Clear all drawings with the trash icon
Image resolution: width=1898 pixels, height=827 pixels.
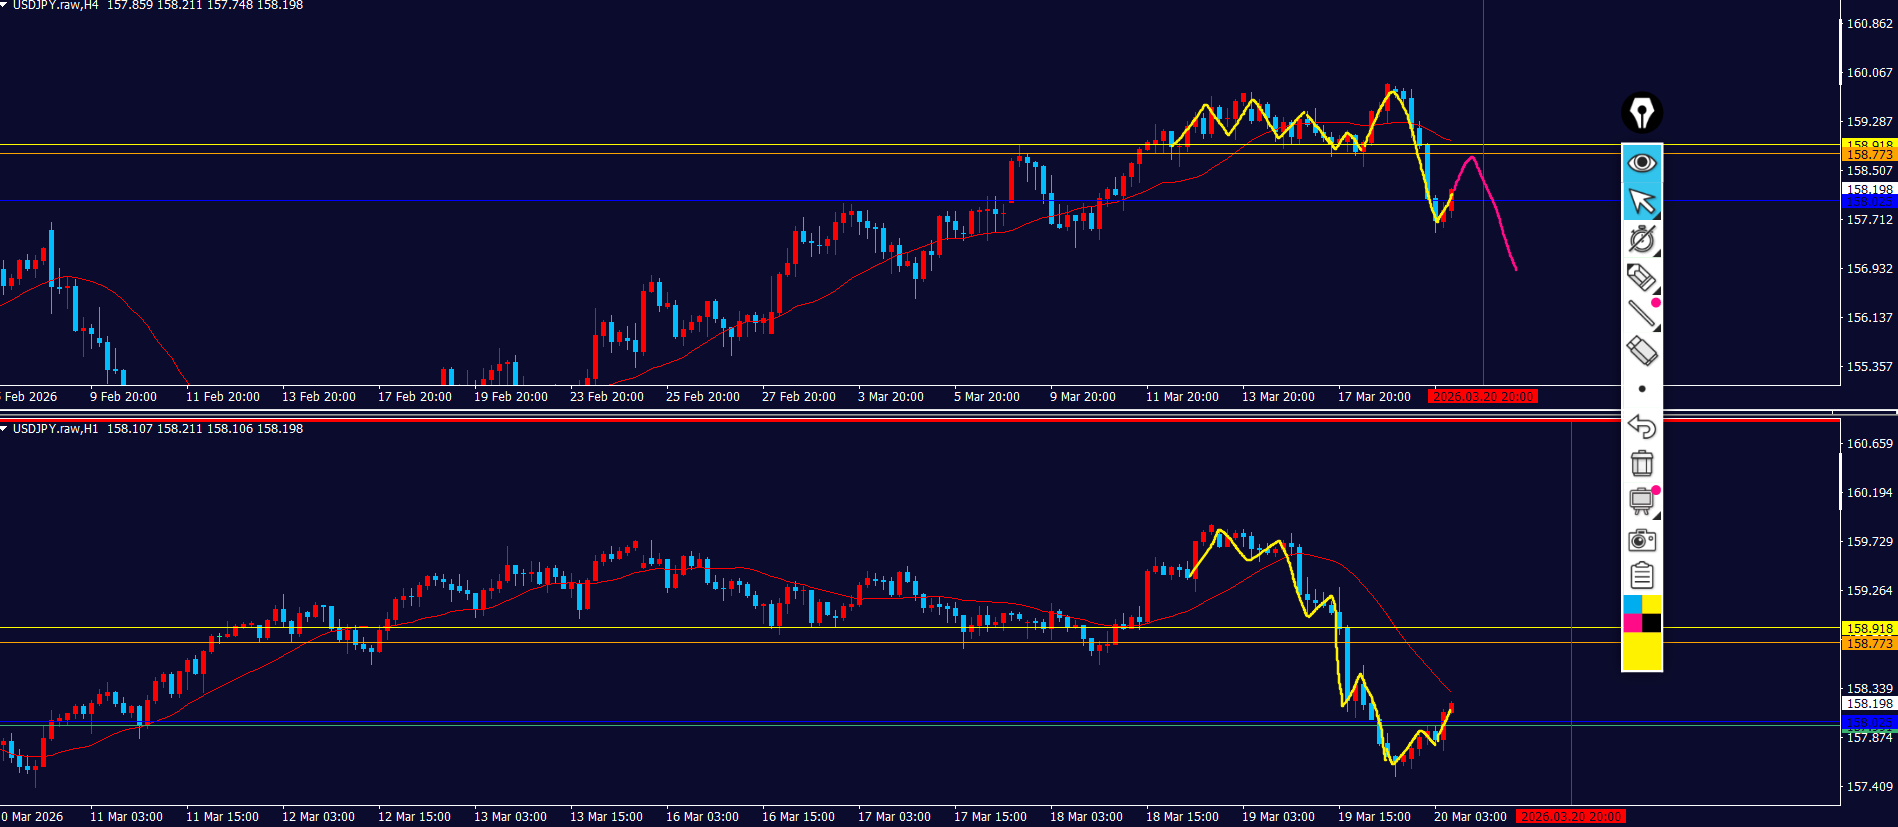point(1641,463)
